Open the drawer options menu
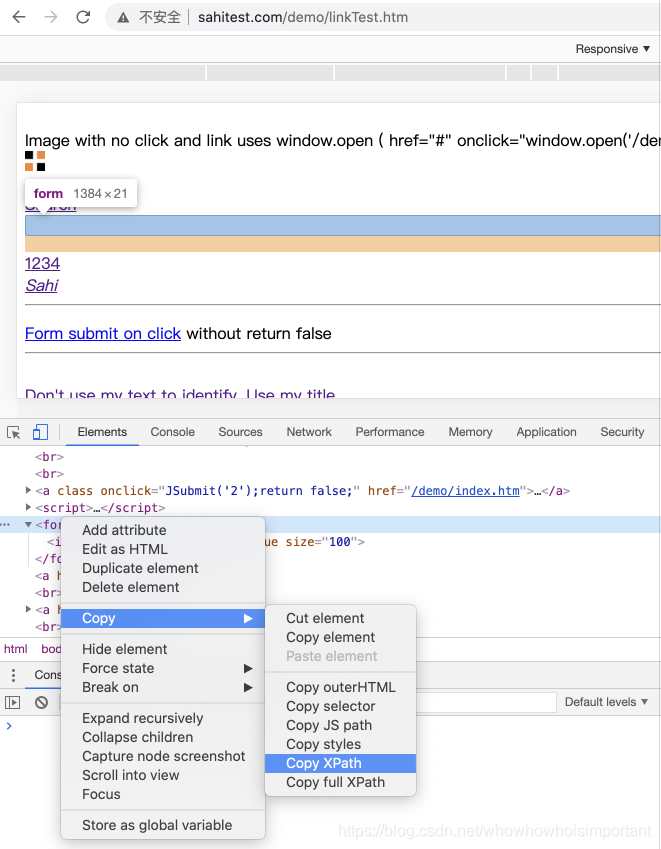This screenshot has height=849, width=661. pyautogui.click(x=13, y=675)
